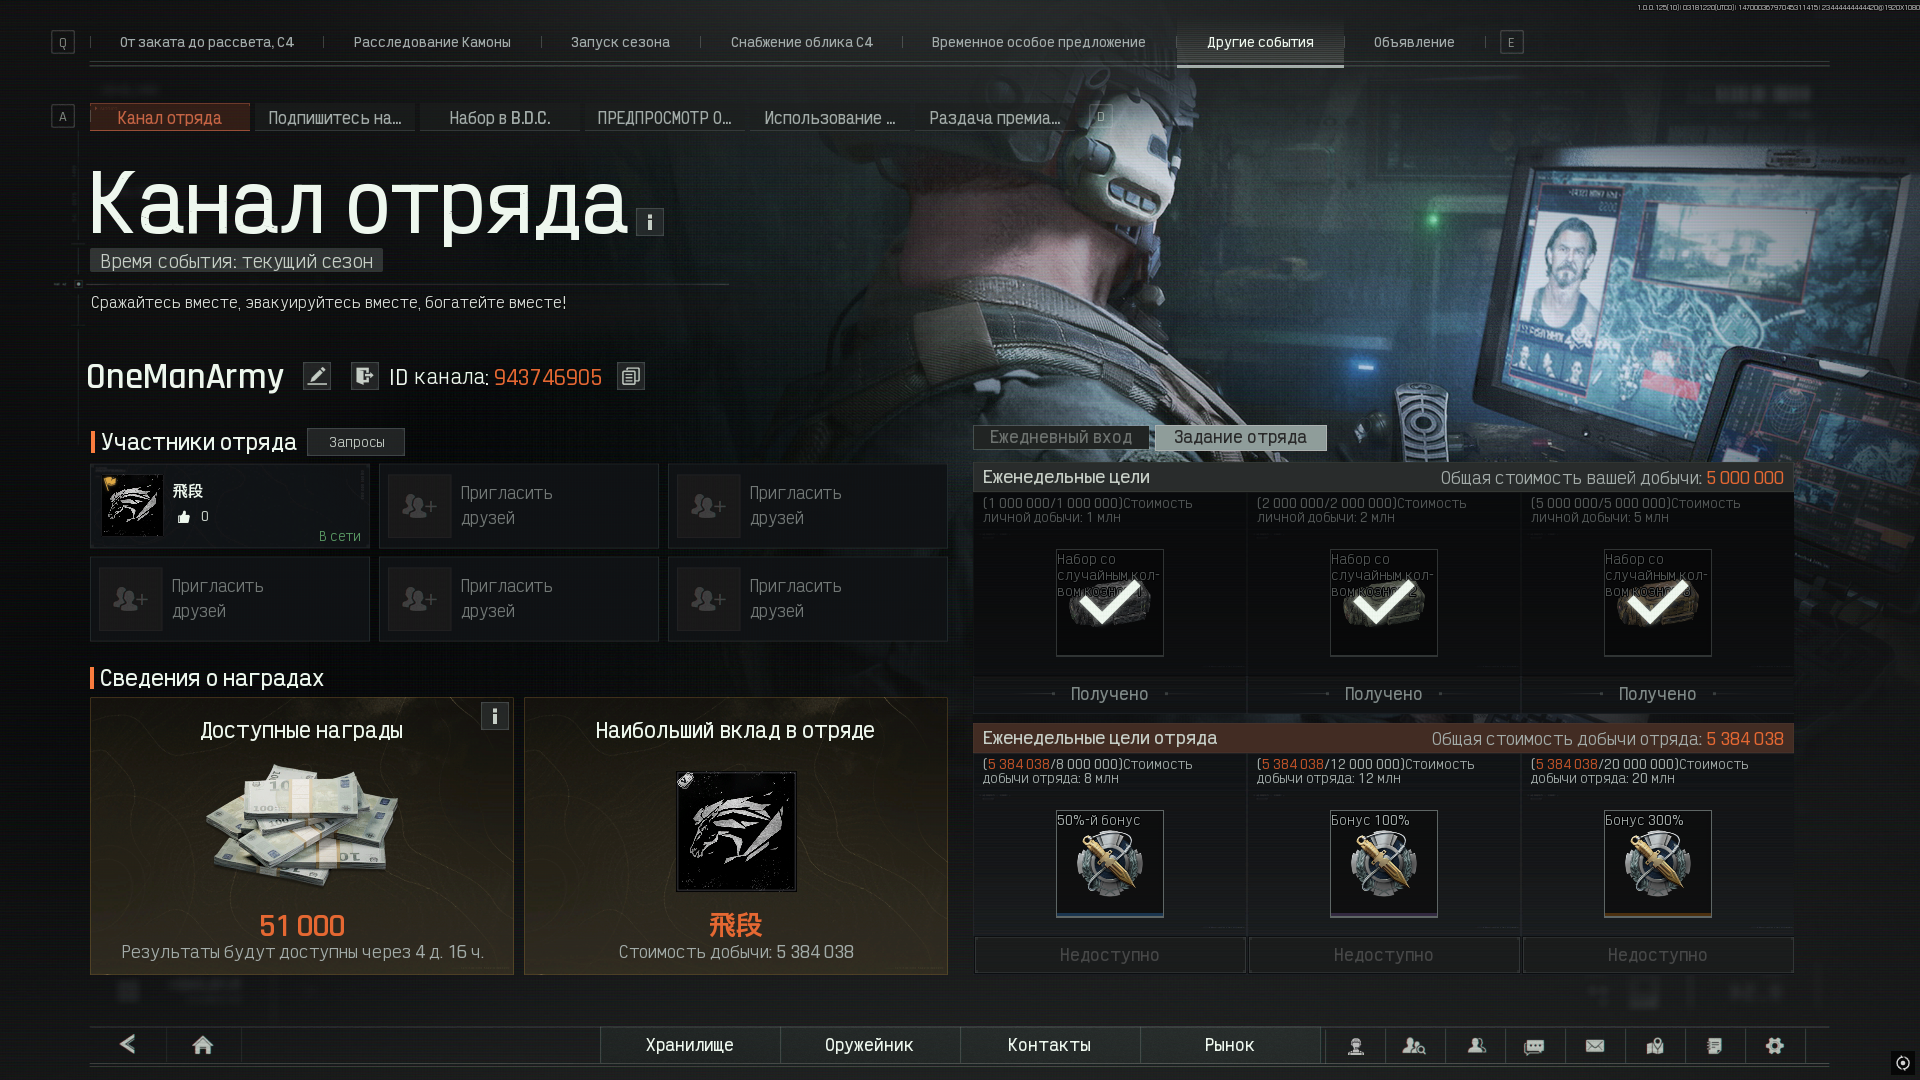1920x1080 pixels.
Task: Go back using the left arrow icon
Action: click(127, 1045)
